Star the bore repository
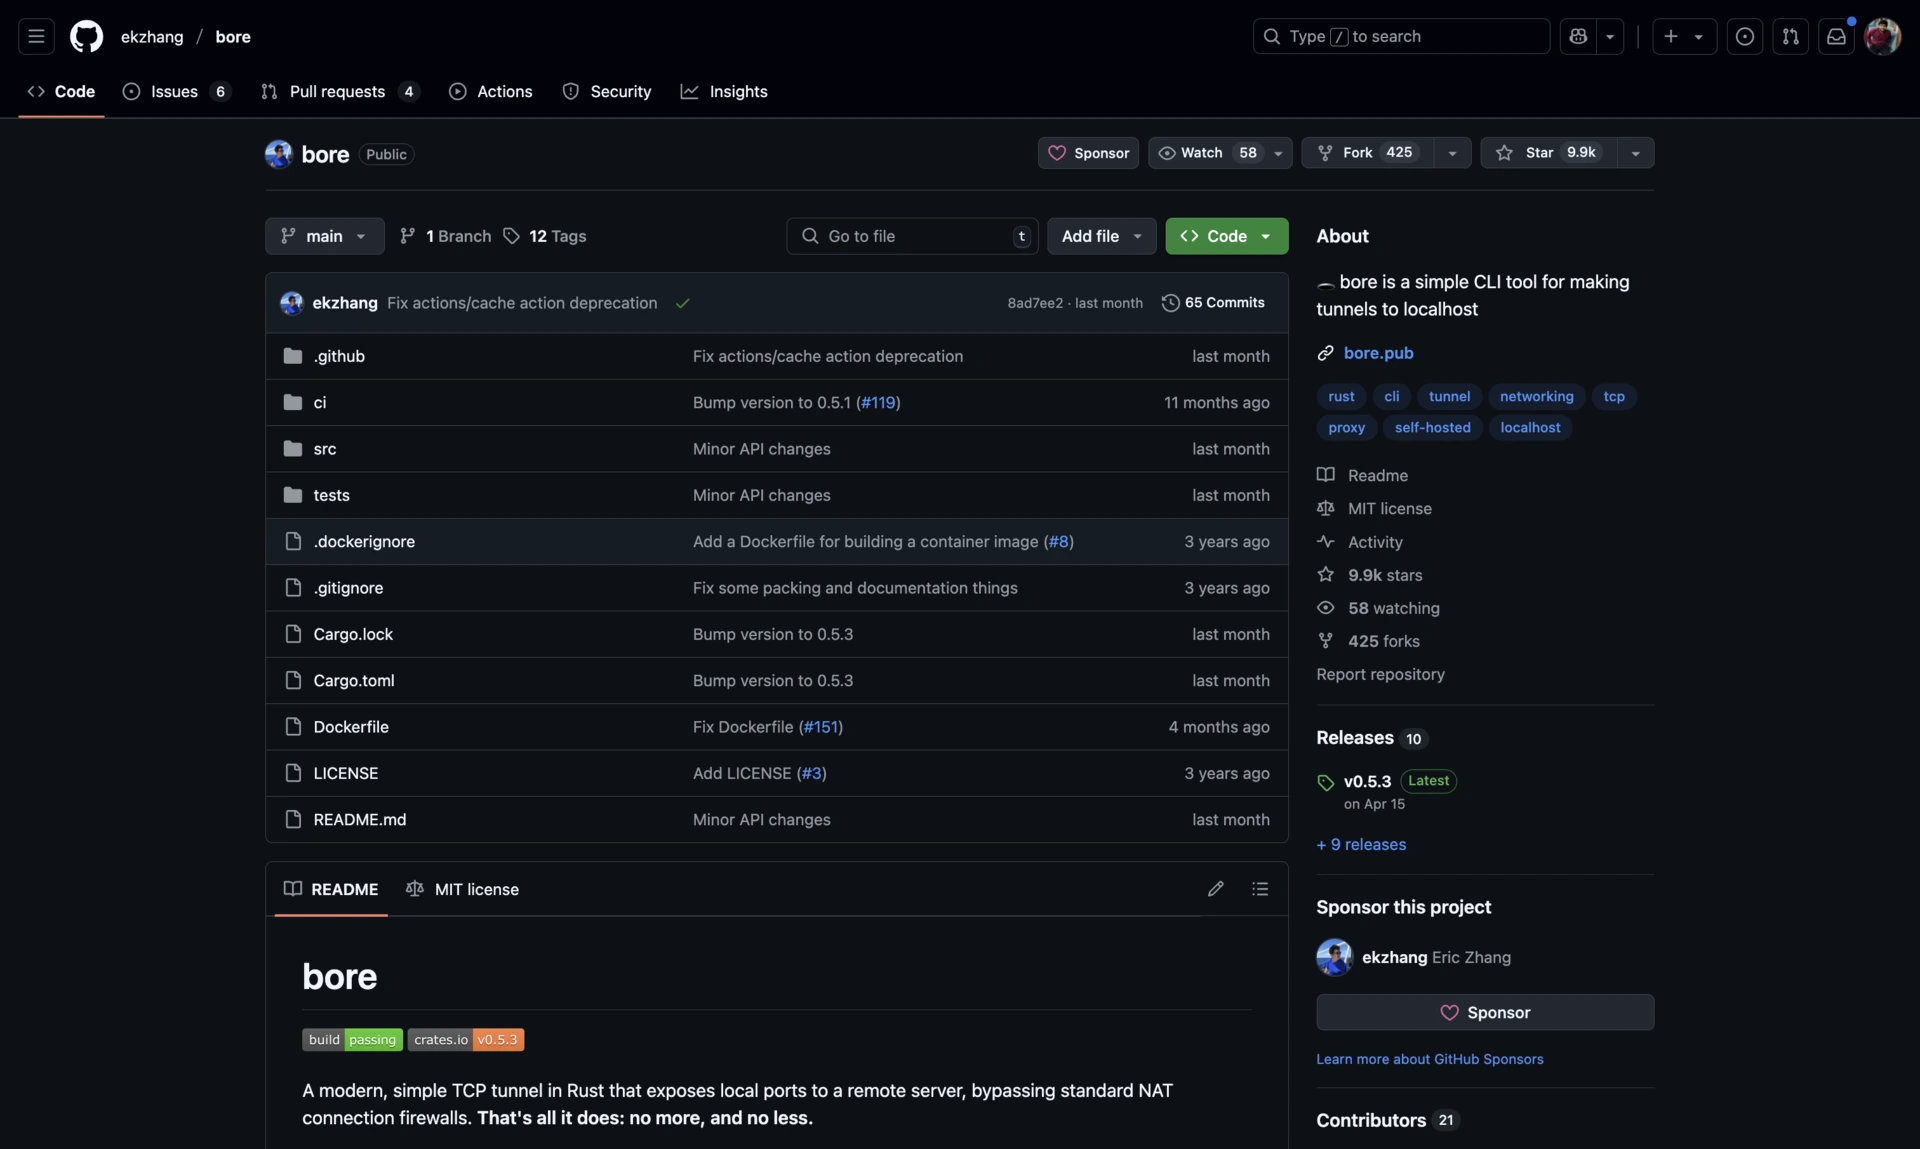This screenshot has height=1149, width=1920. click(1548, 153)
